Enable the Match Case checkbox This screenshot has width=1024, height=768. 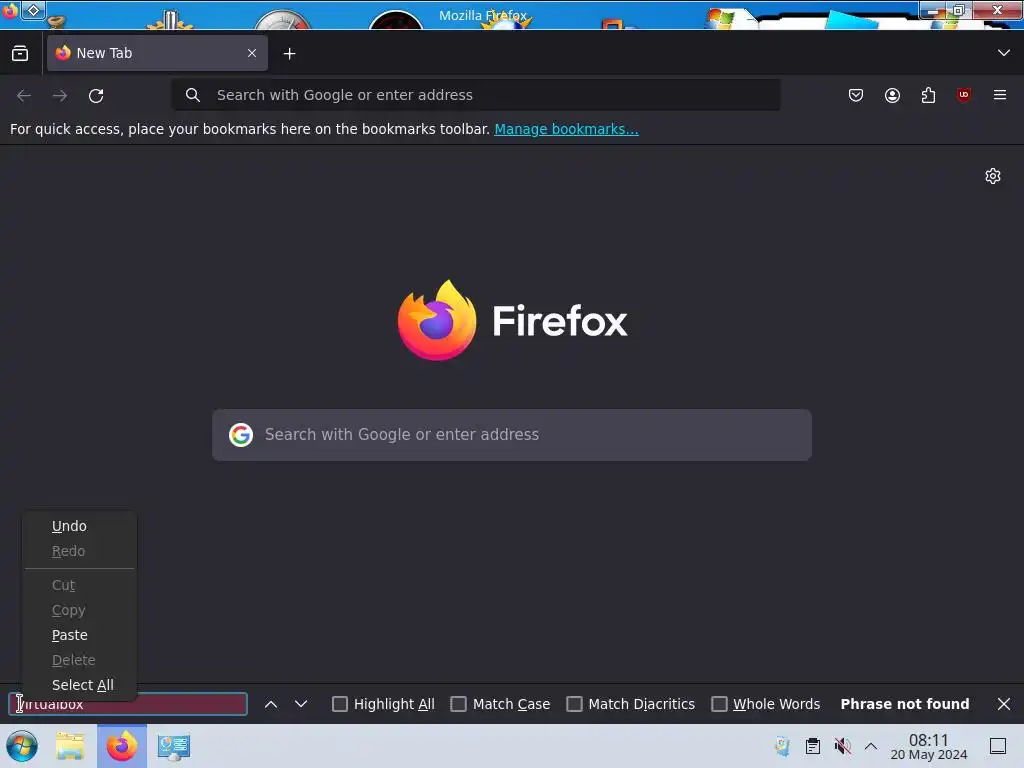tap(458, 704)
